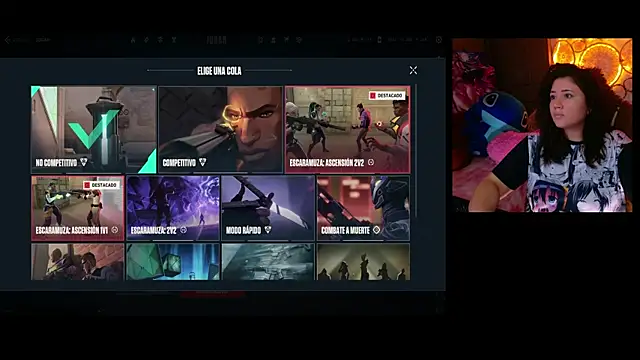Image resolution: width=640 pixels, height=360 pixels.
Task: Click the green checkmark on No Competitivo
Action: coord(94,130)
